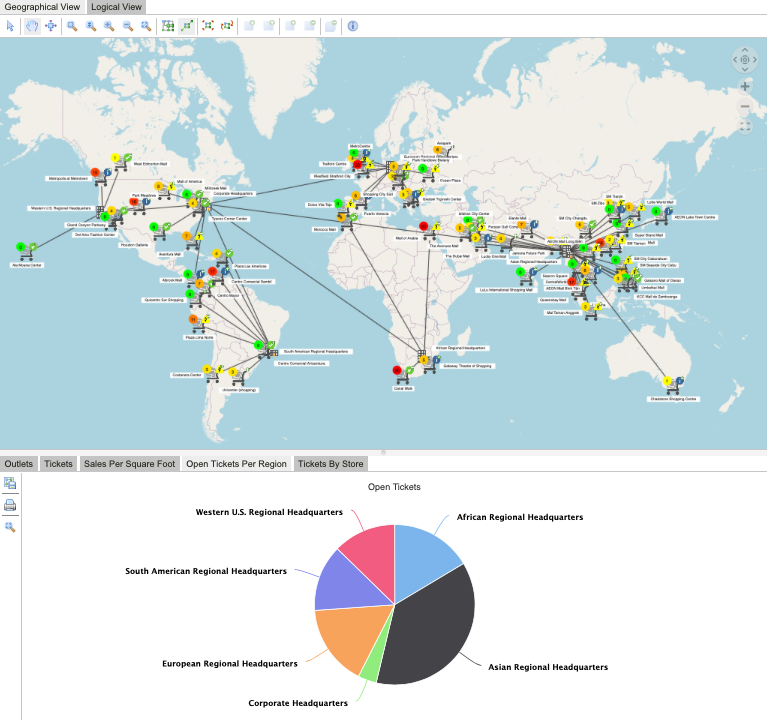Click the export image icon above printer
767x720 pixels.
10,484
